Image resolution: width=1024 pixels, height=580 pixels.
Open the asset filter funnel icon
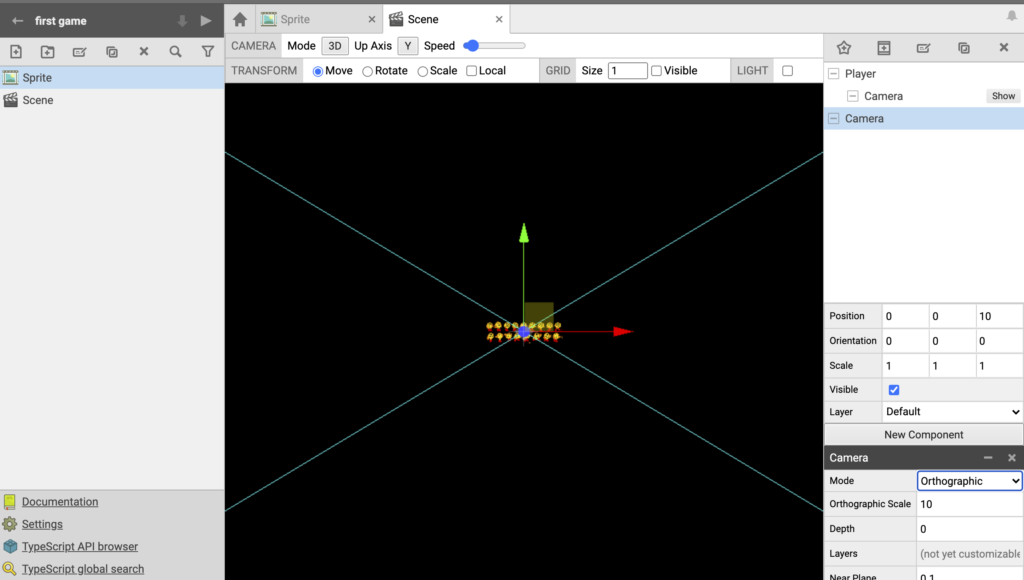click(208, 52)
